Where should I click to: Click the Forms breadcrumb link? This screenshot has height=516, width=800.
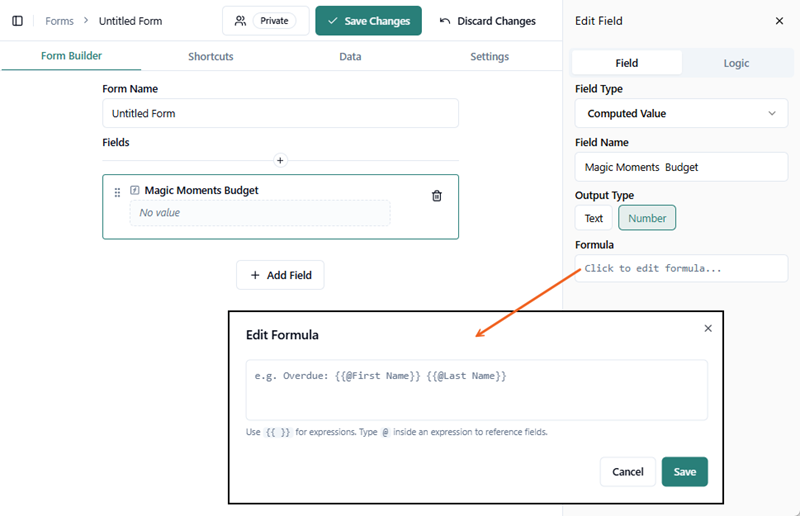(x=59, y=21)
